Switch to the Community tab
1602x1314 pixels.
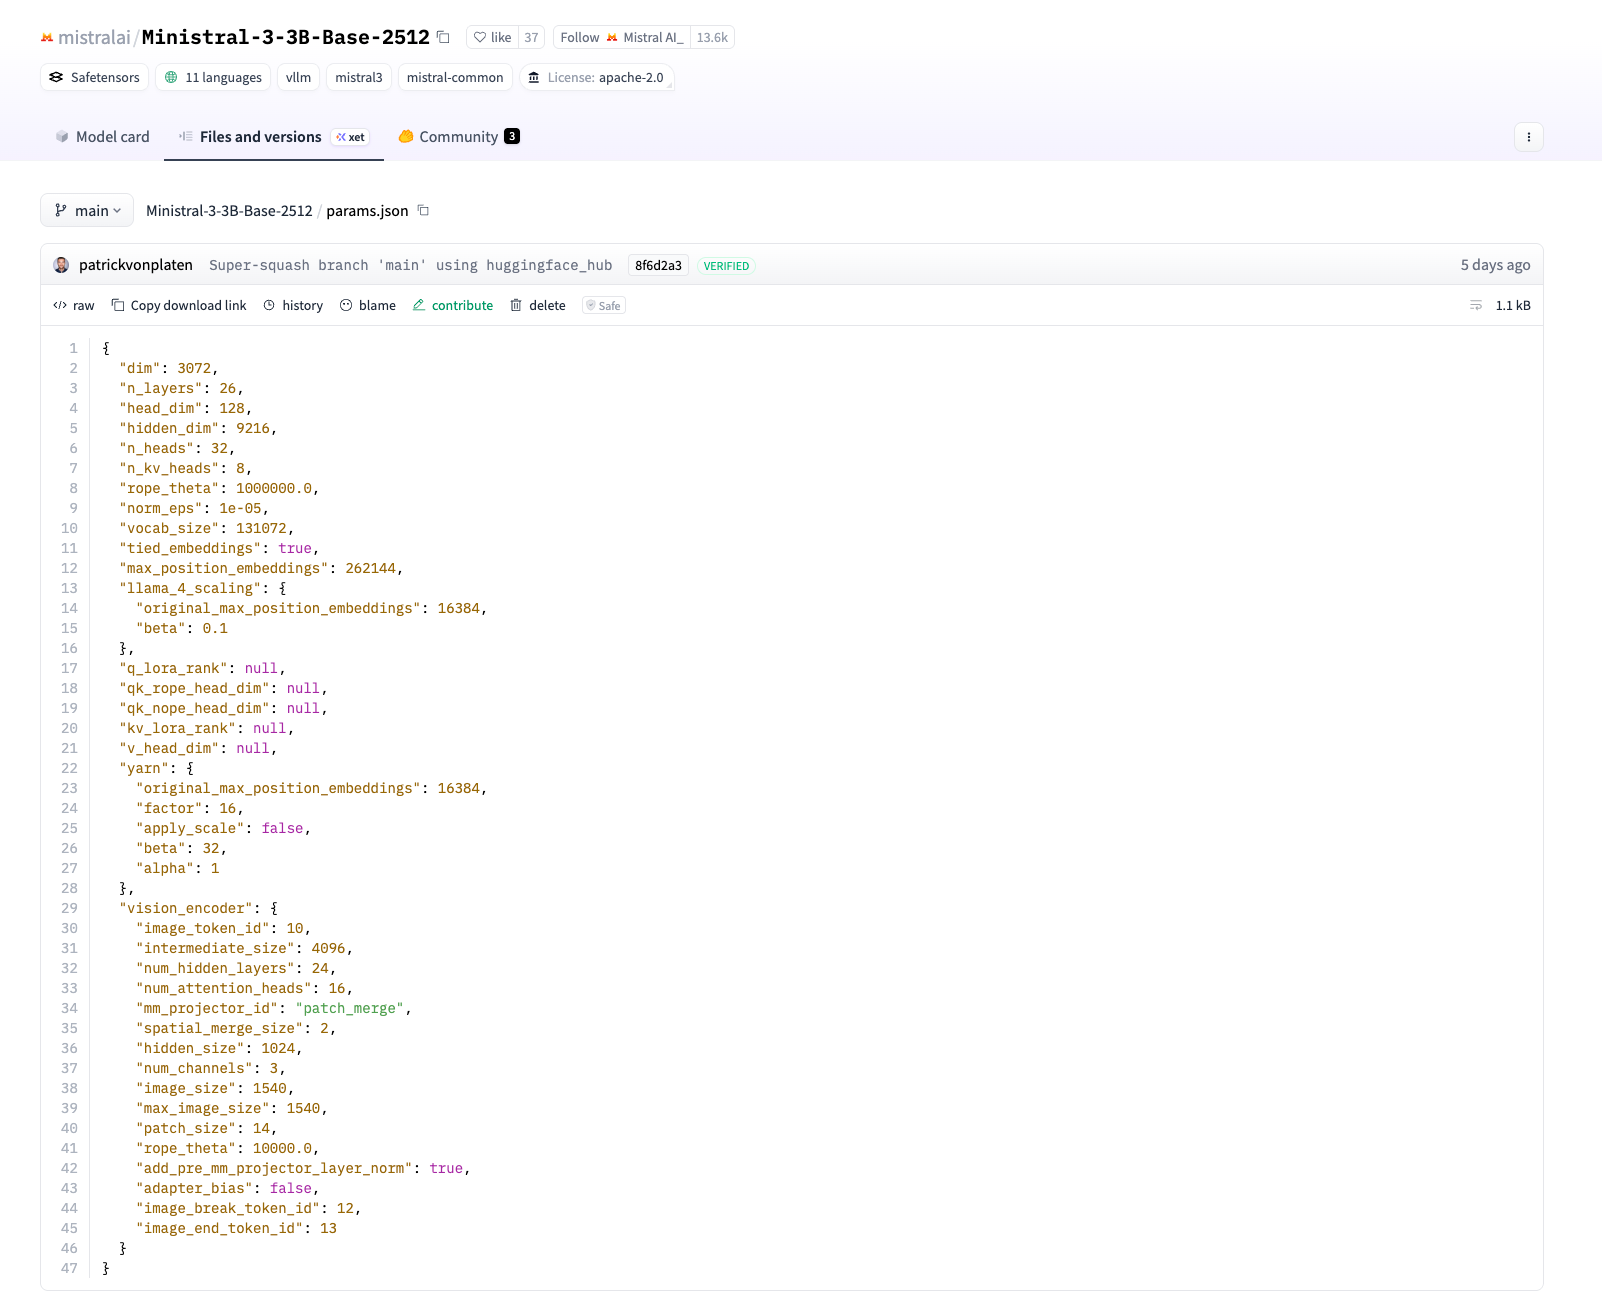coord(459,136)
